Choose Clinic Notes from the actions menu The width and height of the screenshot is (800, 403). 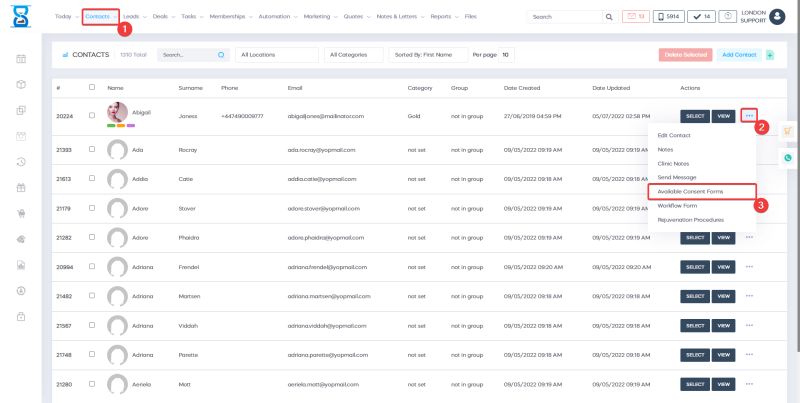[x=673, y=164]
